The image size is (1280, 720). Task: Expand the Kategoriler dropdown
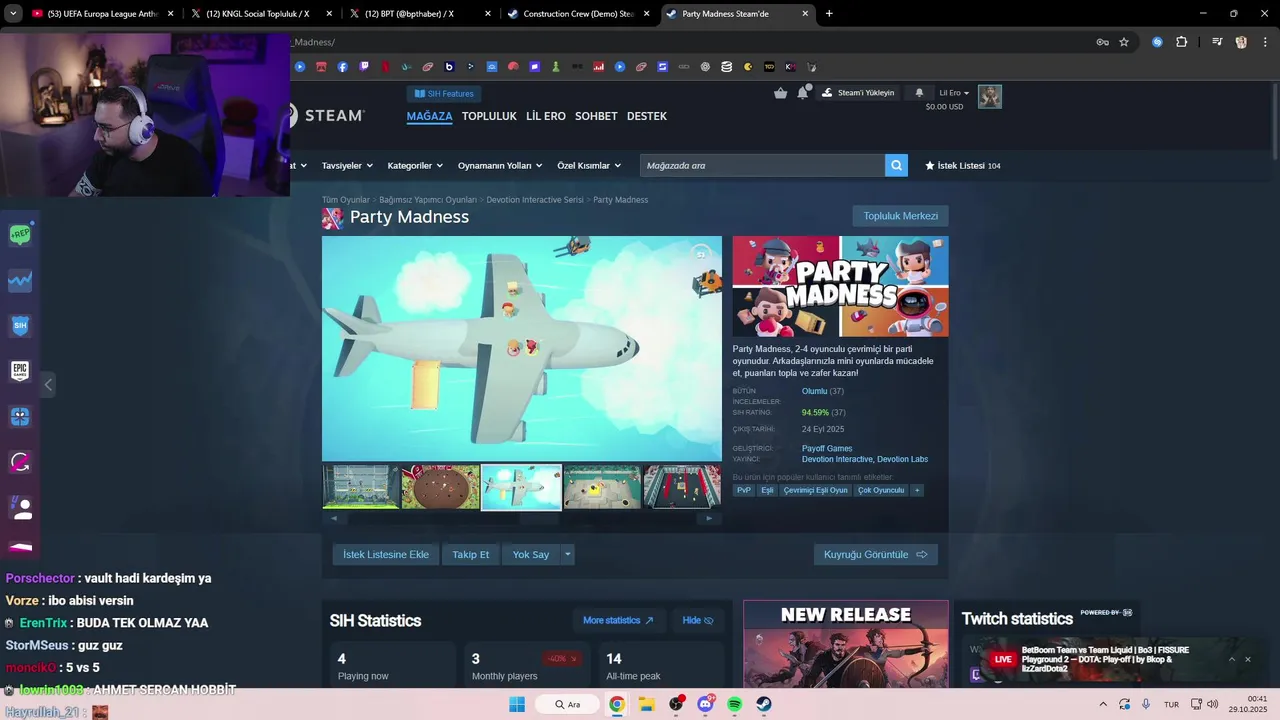(415, 165)
